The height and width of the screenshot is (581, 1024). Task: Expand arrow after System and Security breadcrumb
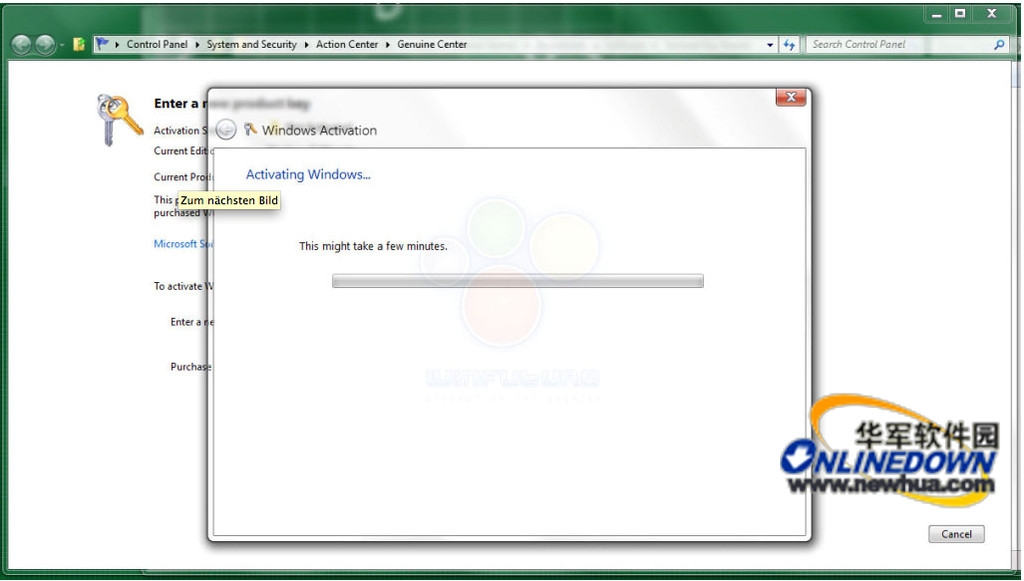point(306,44)
